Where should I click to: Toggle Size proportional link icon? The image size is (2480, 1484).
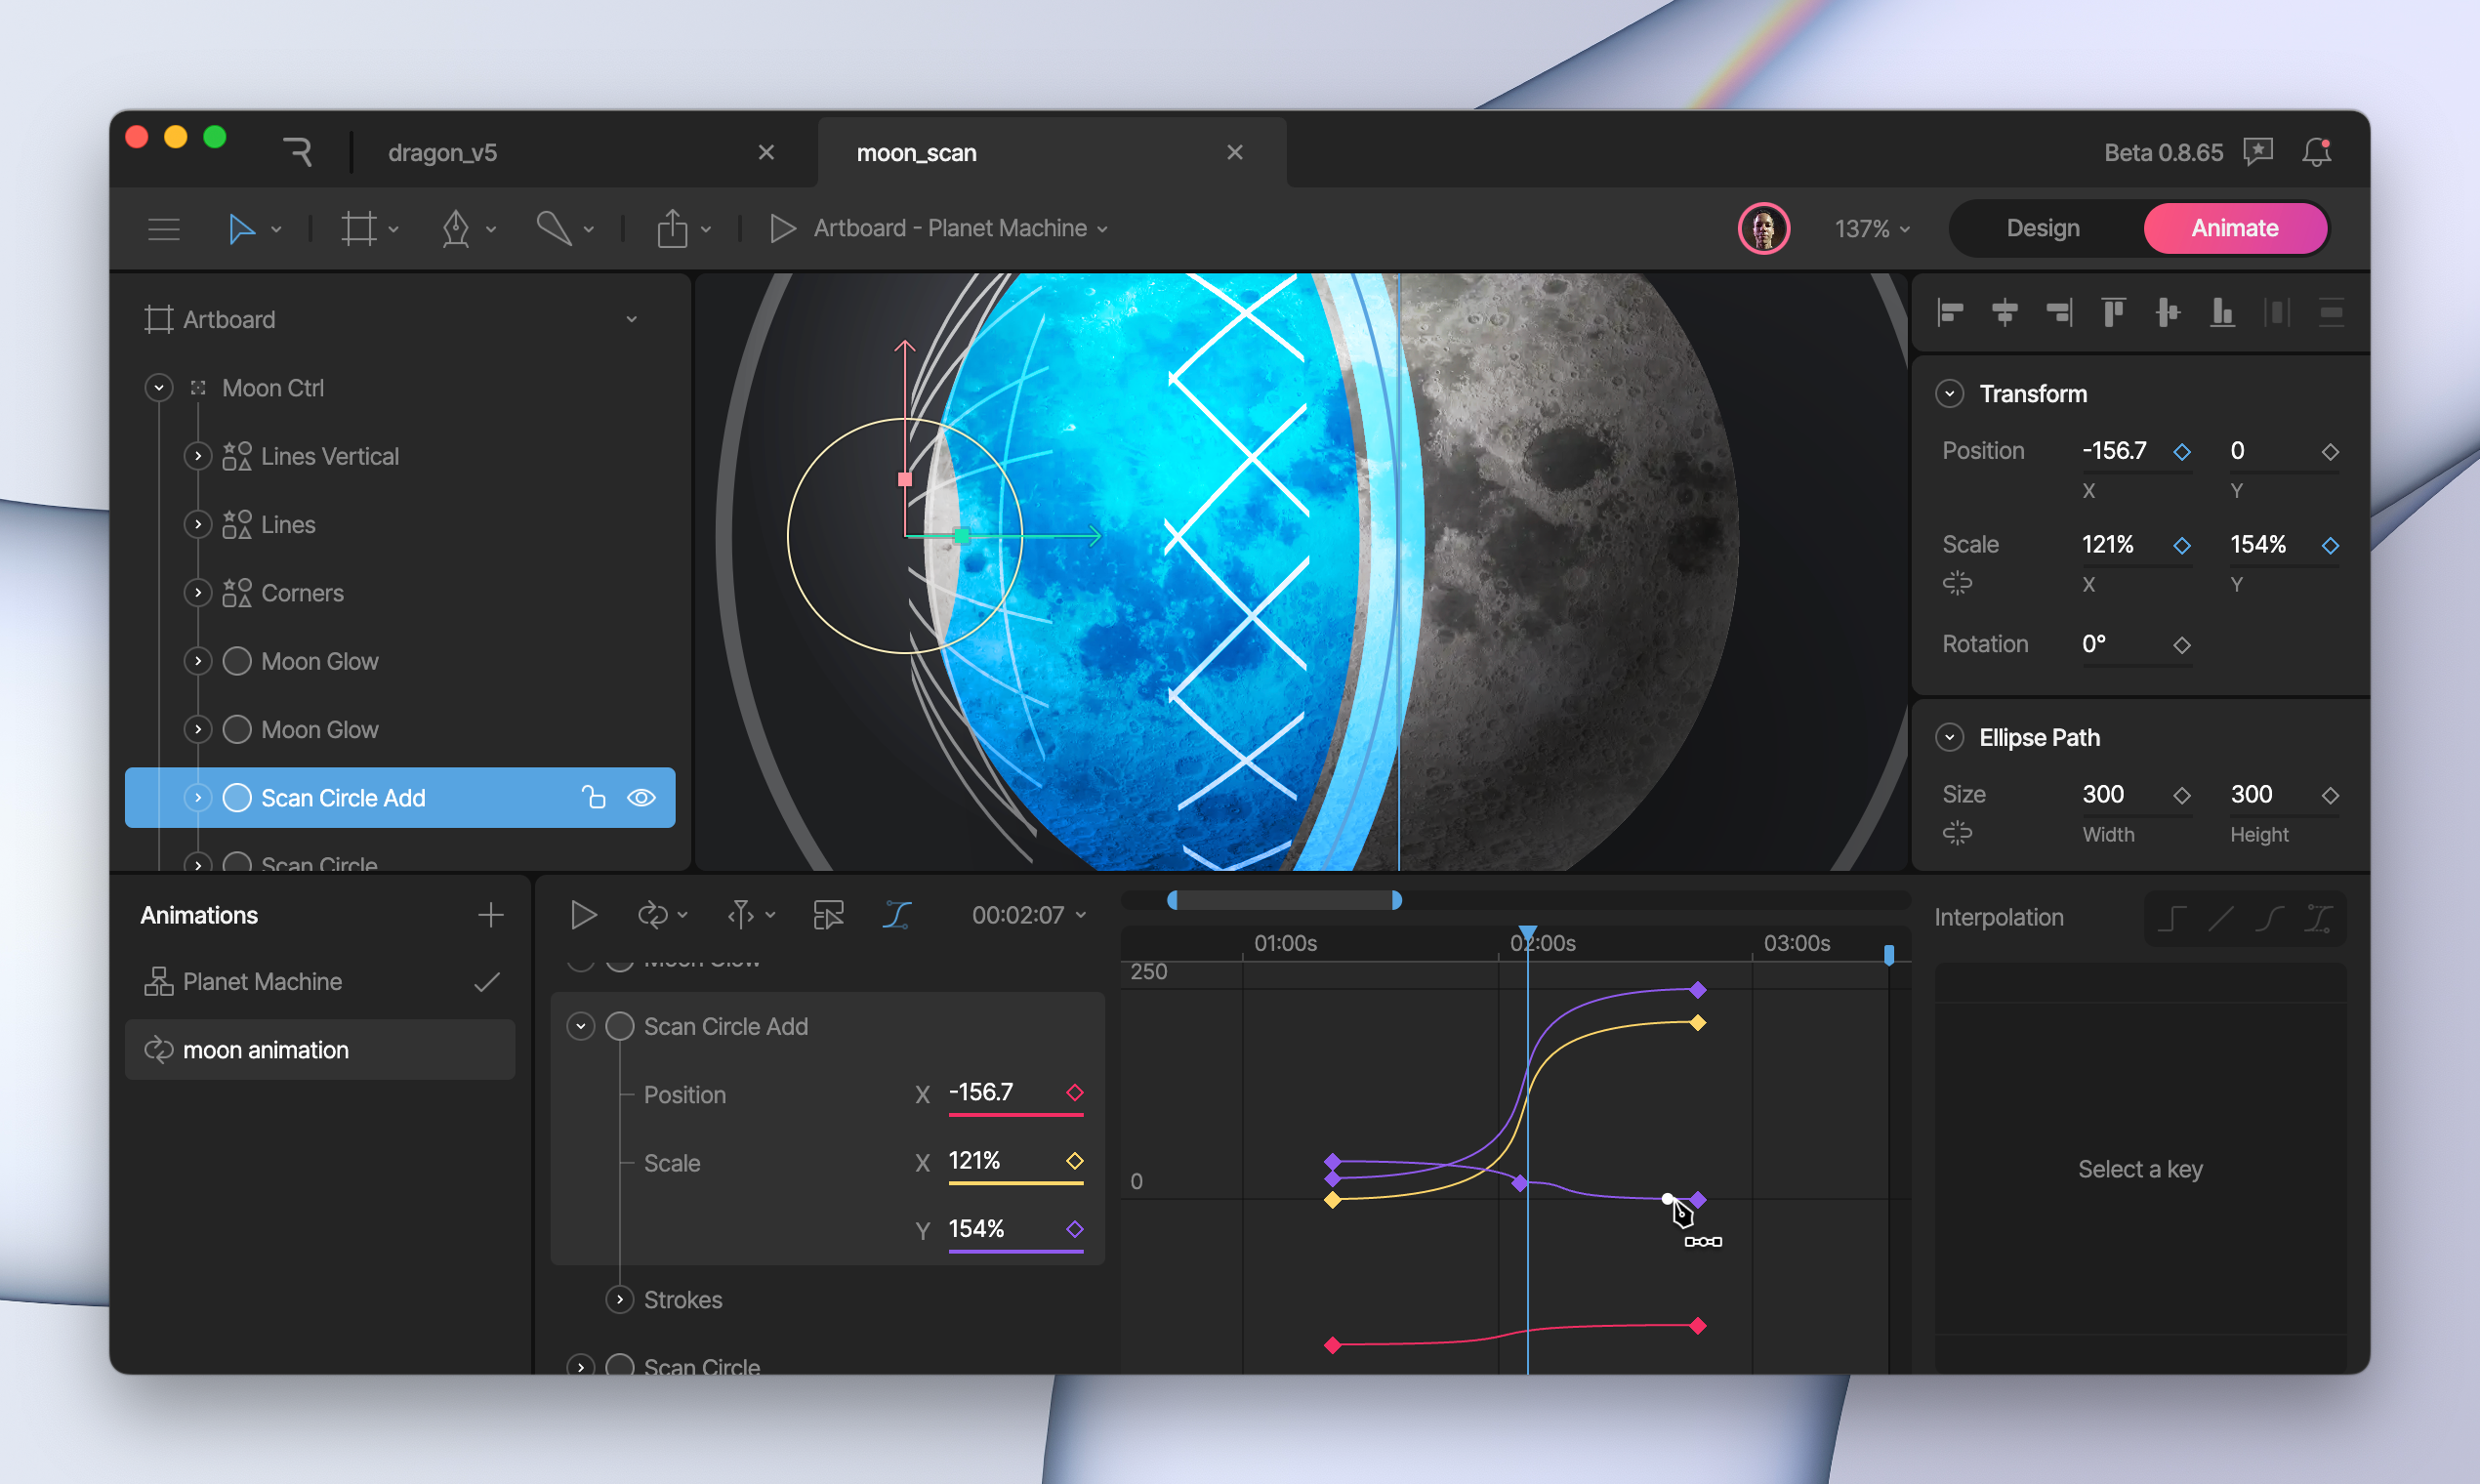pos(1957,833)
